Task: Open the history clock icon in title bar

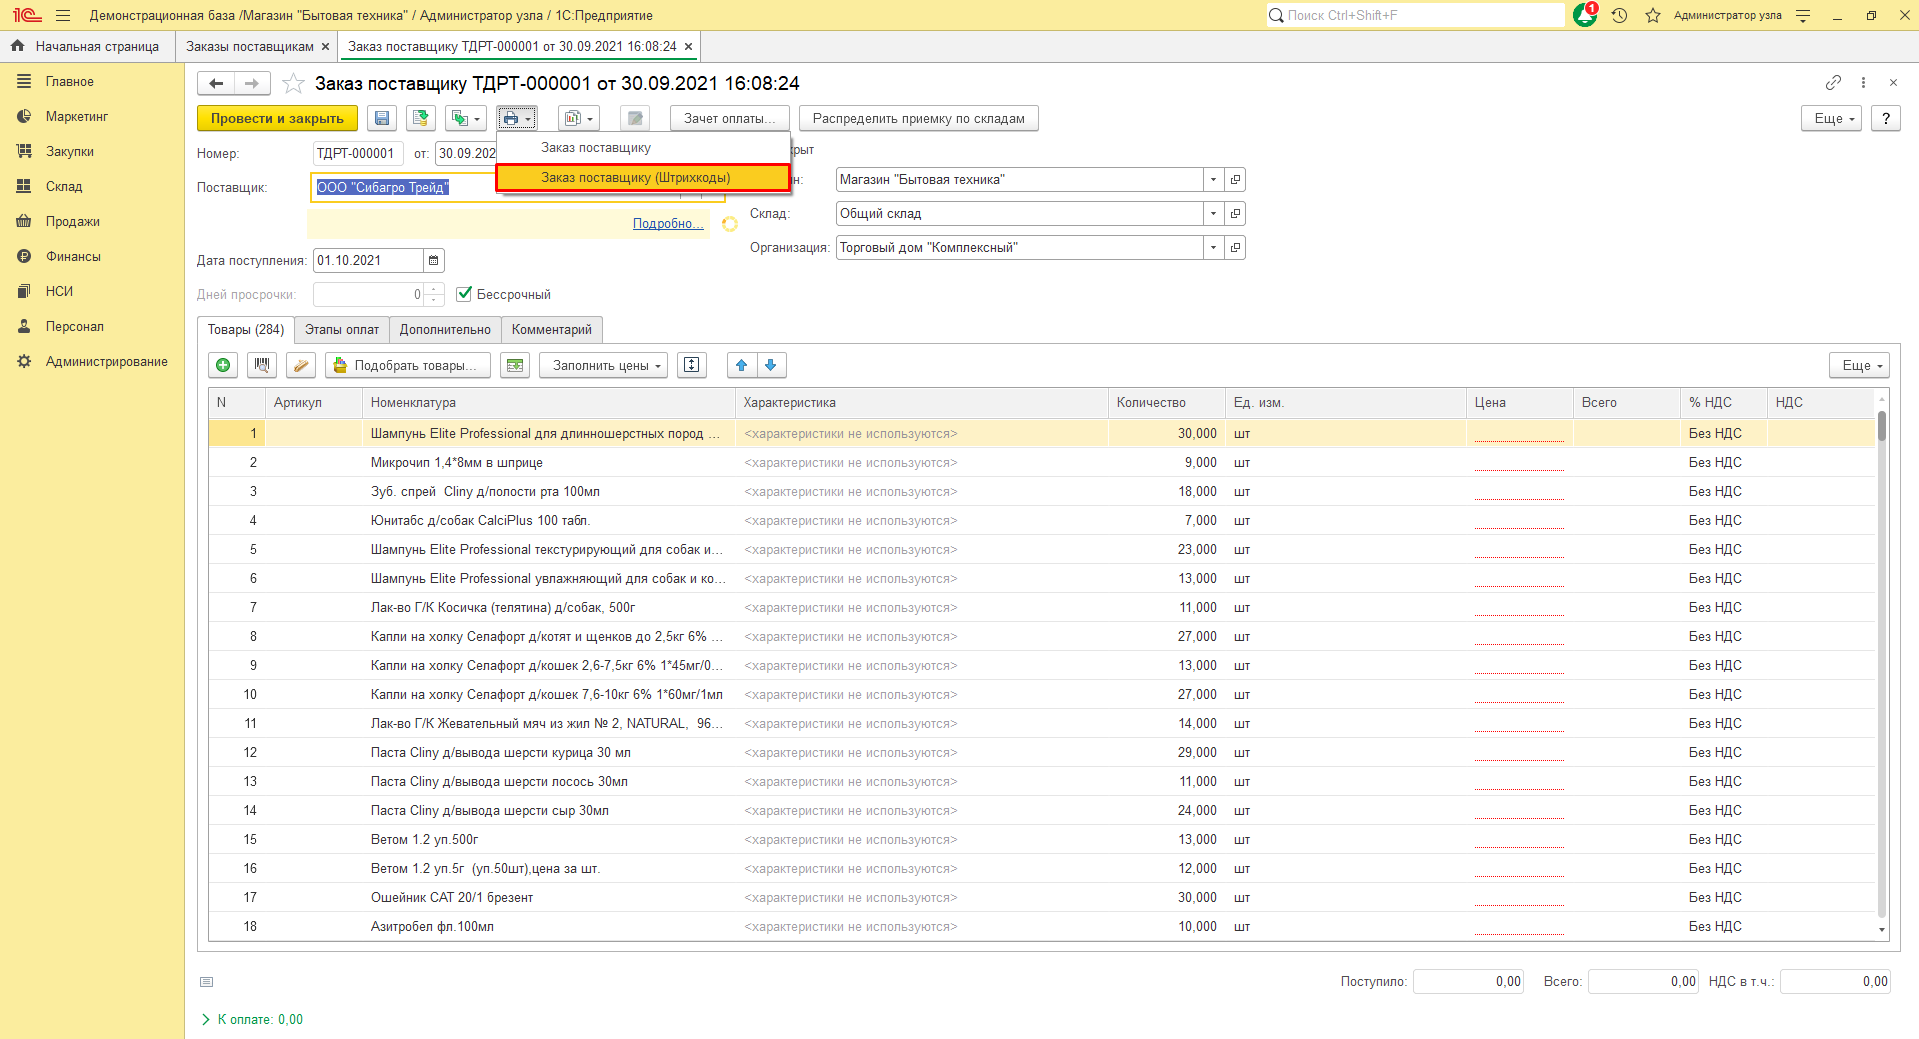Action: pyautogui.click(x=1620, y=15)
